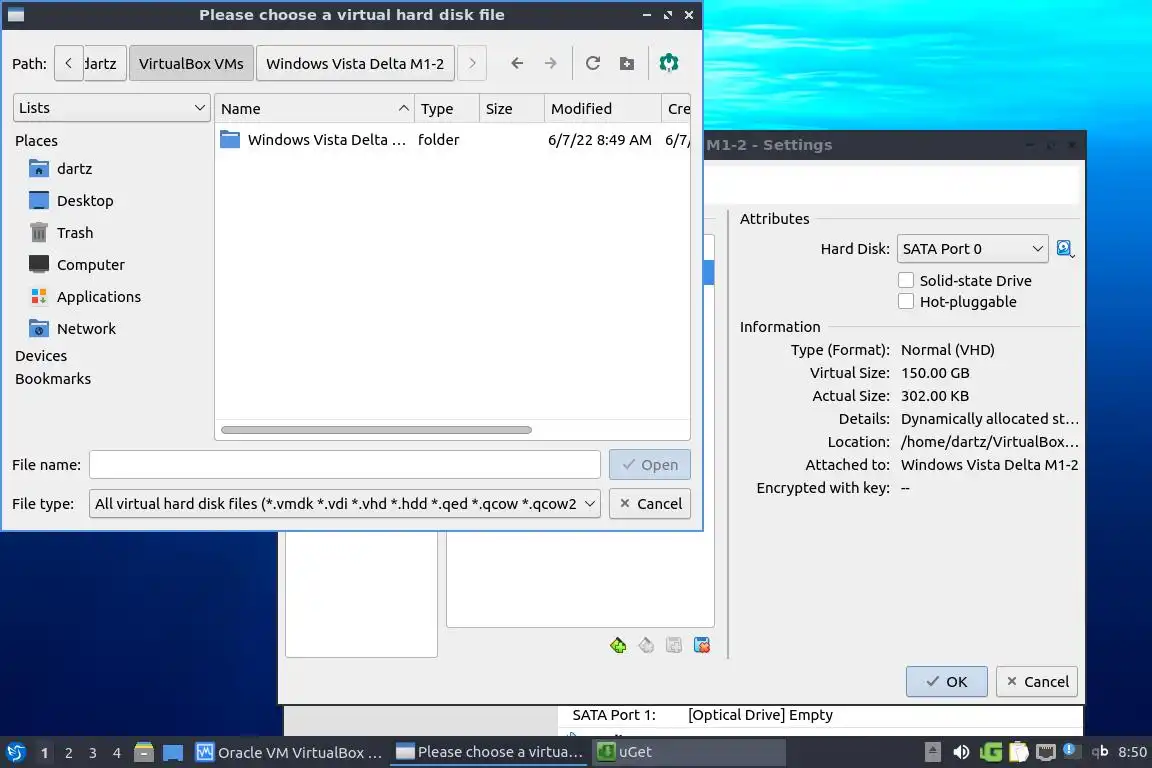Click the qb tray icon
Screen dimensions: 1152x768
tap(1100, 751)
